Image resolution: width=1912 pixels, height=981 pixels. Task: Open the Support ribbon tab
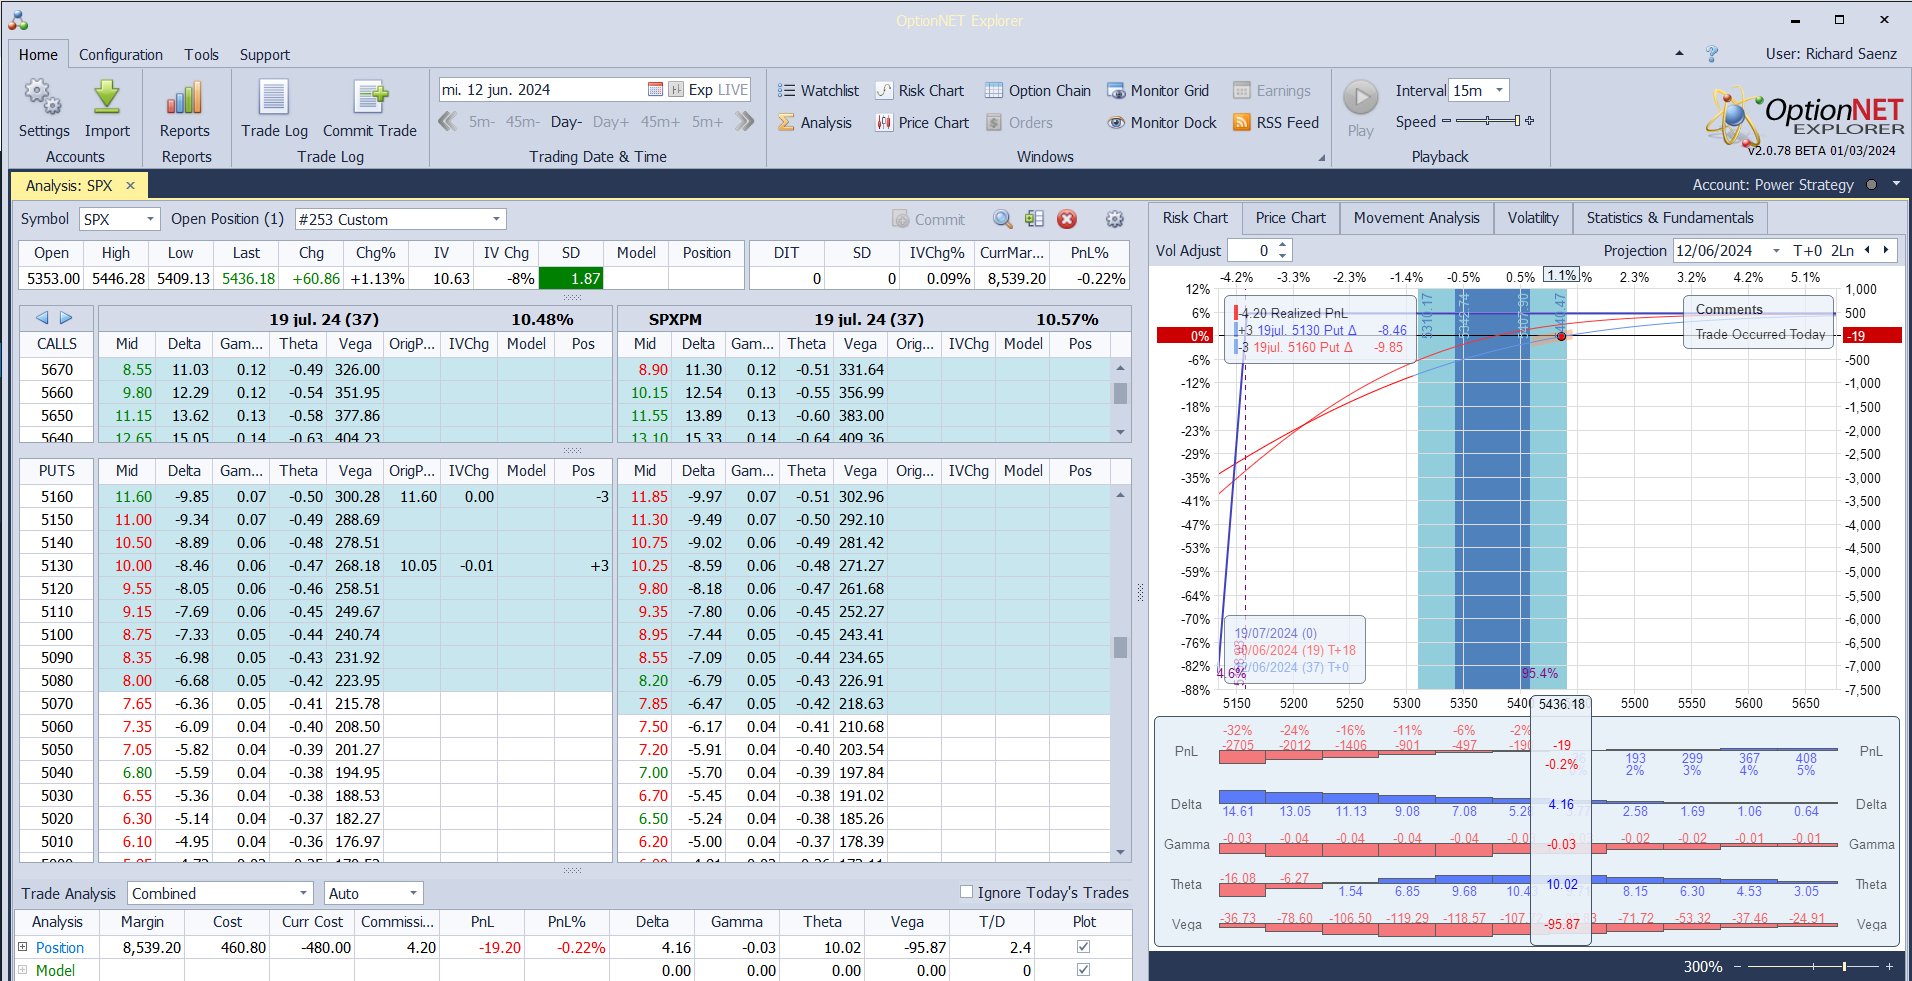[264, 55]
